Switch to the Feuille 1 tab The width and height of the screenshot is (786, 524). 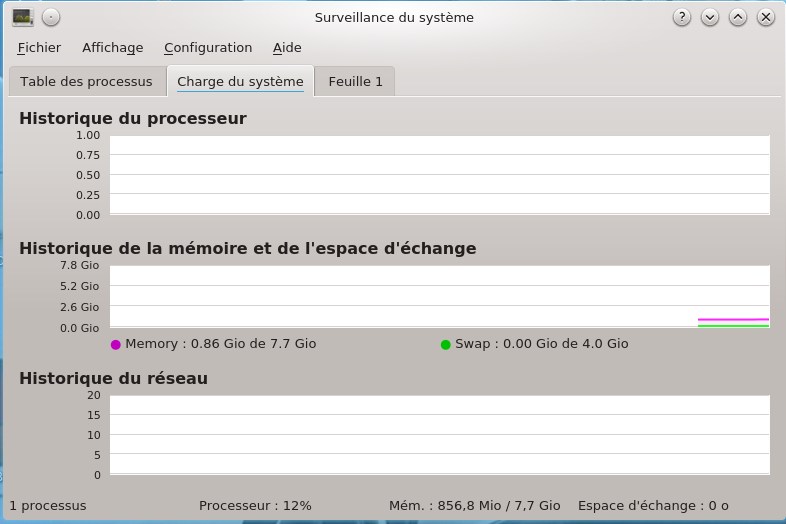point(355,81)
